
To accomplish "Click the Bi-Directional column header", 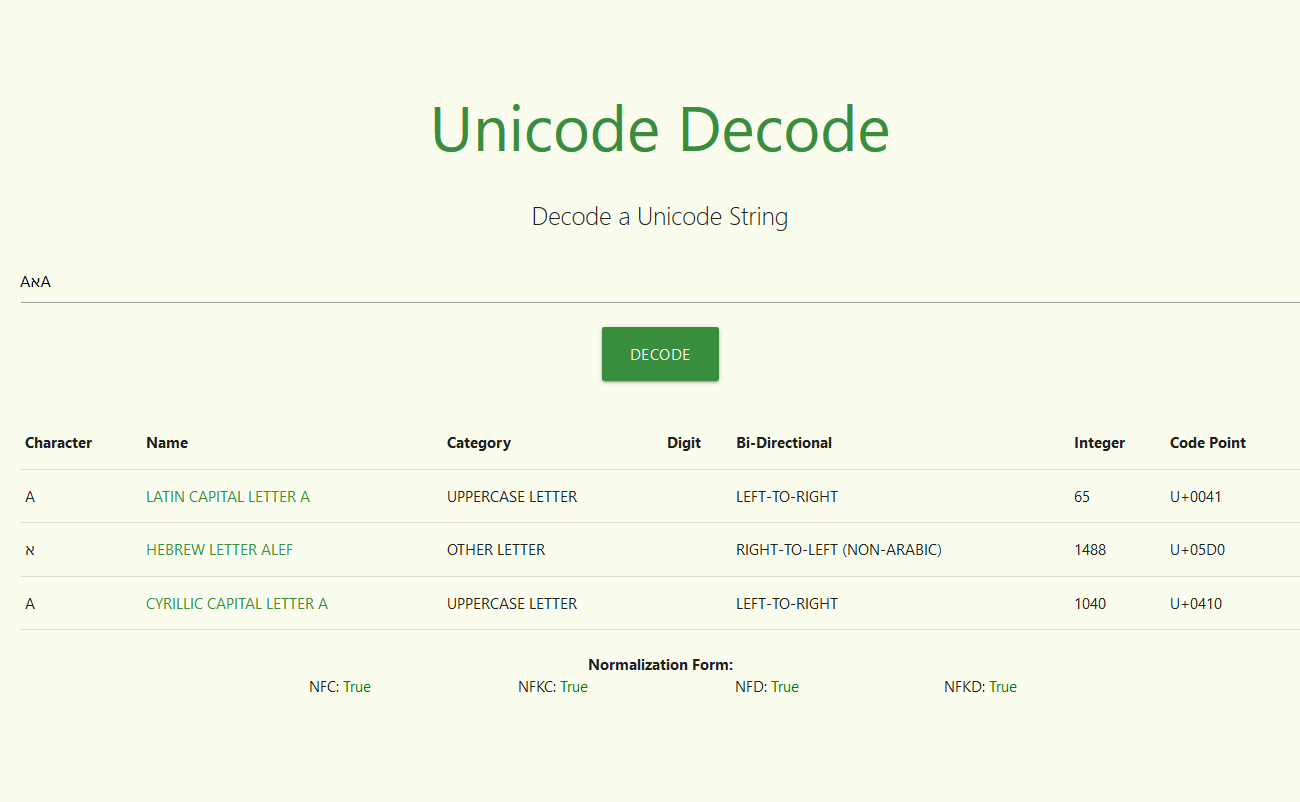I will [x=783, y=442].
